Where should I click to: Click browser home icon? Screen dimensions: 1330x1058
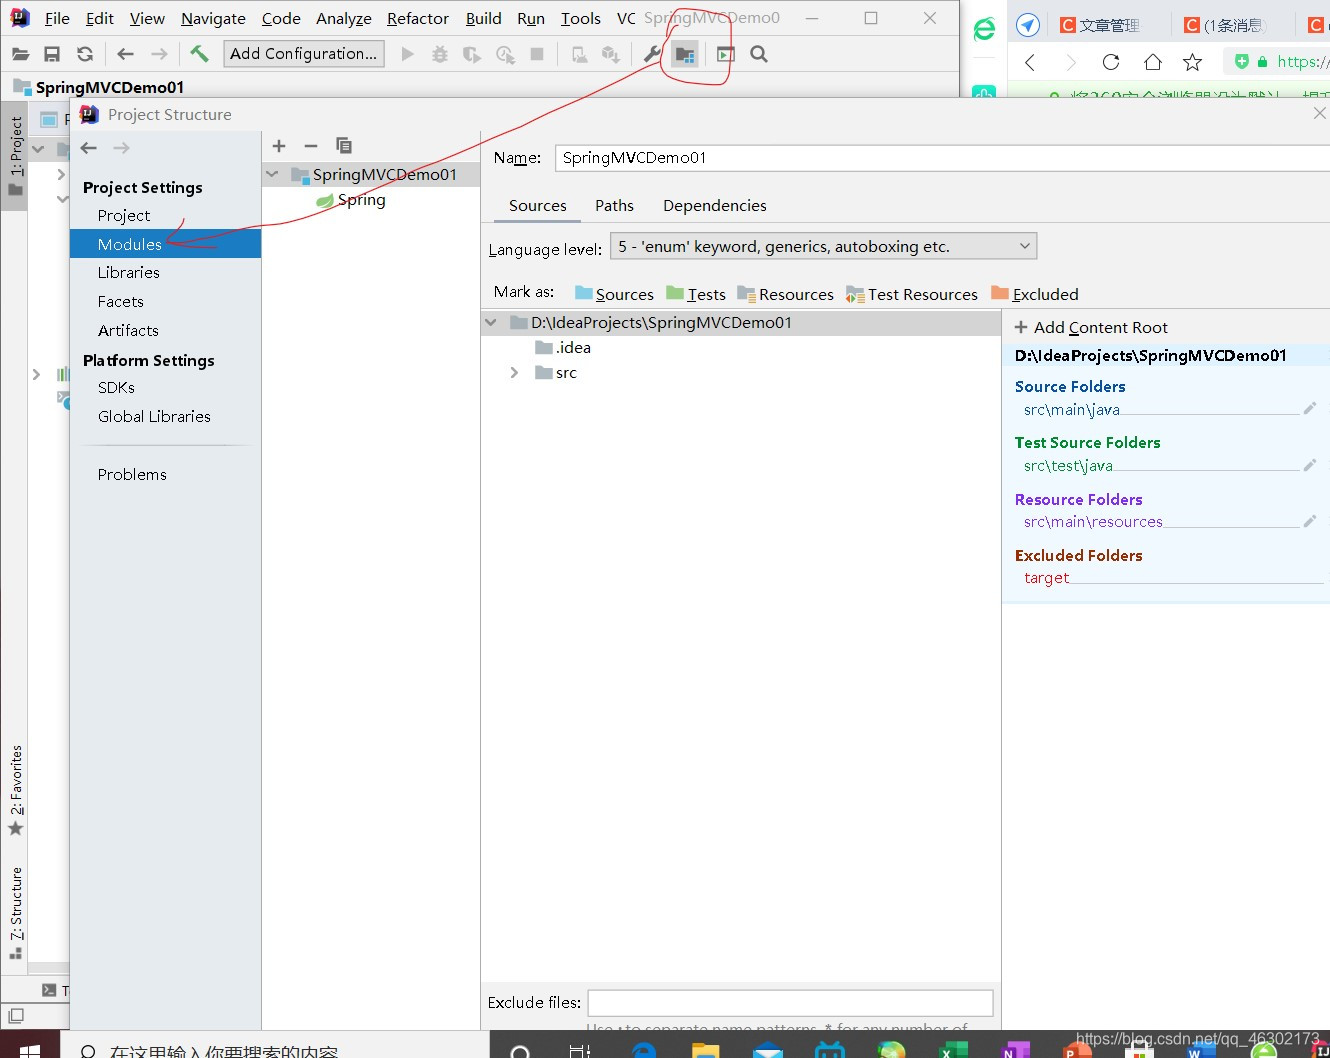click(1152, 62)
